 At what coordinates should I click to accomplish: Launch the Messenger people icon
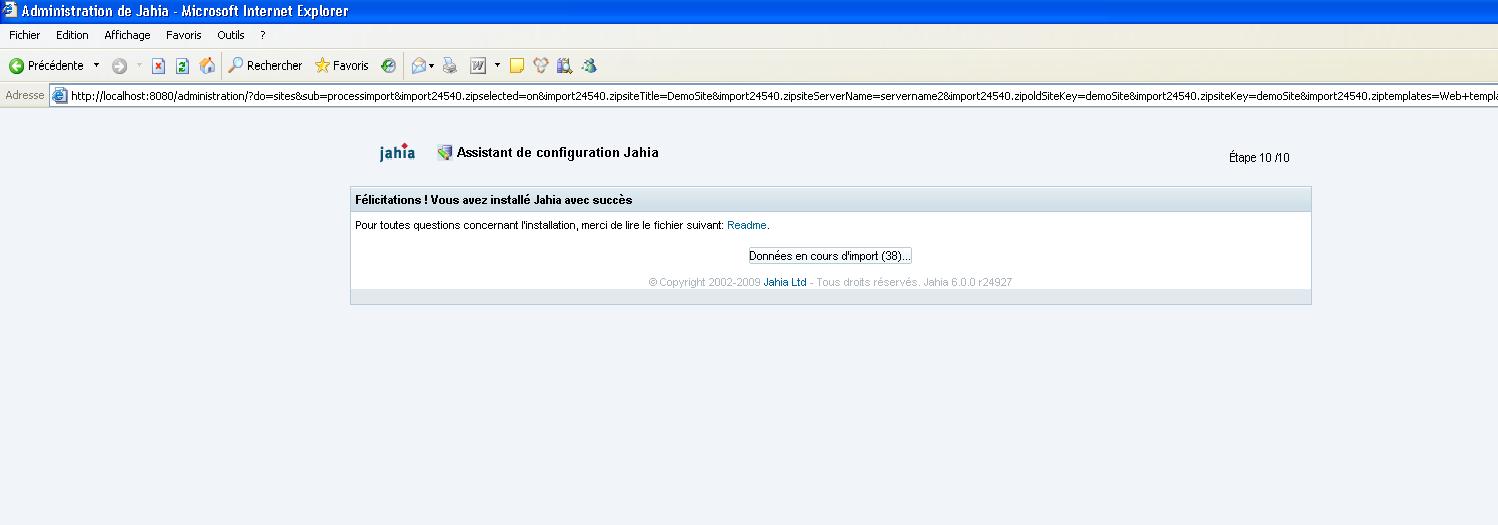point(588,66)
